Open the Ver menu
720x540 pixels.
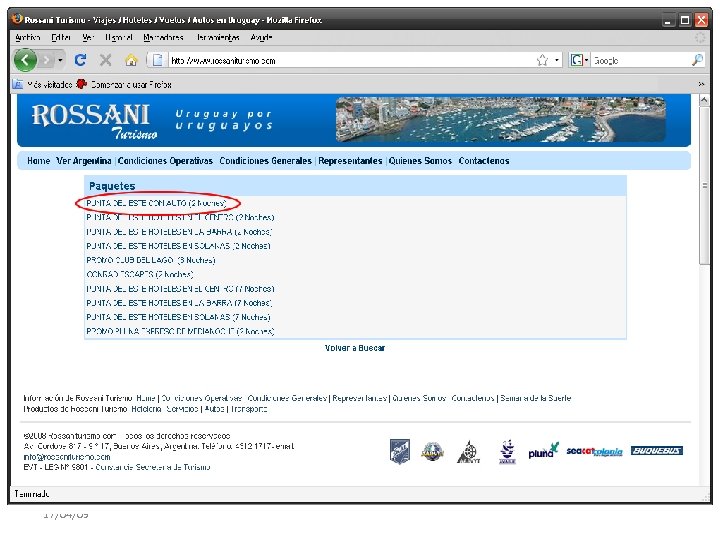coord(88,37)
